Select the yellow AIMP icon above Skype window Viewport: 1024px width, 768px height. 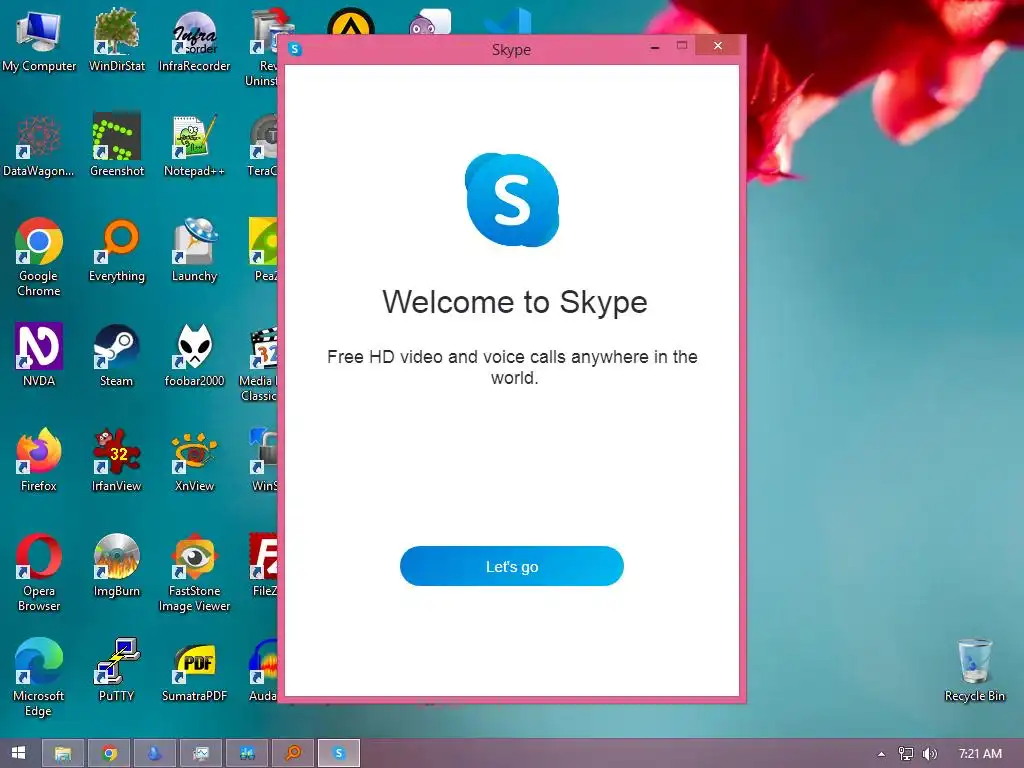[351, 22]
